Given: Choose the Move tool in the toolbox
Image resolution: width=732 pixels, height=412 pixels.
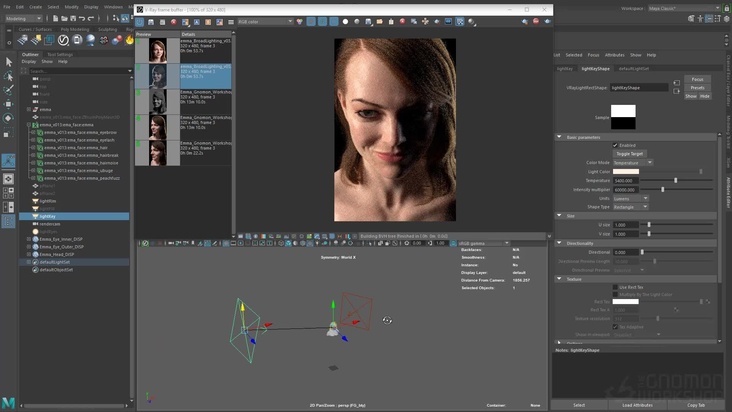Looking at the screenshot, I should tap(8, 104).
